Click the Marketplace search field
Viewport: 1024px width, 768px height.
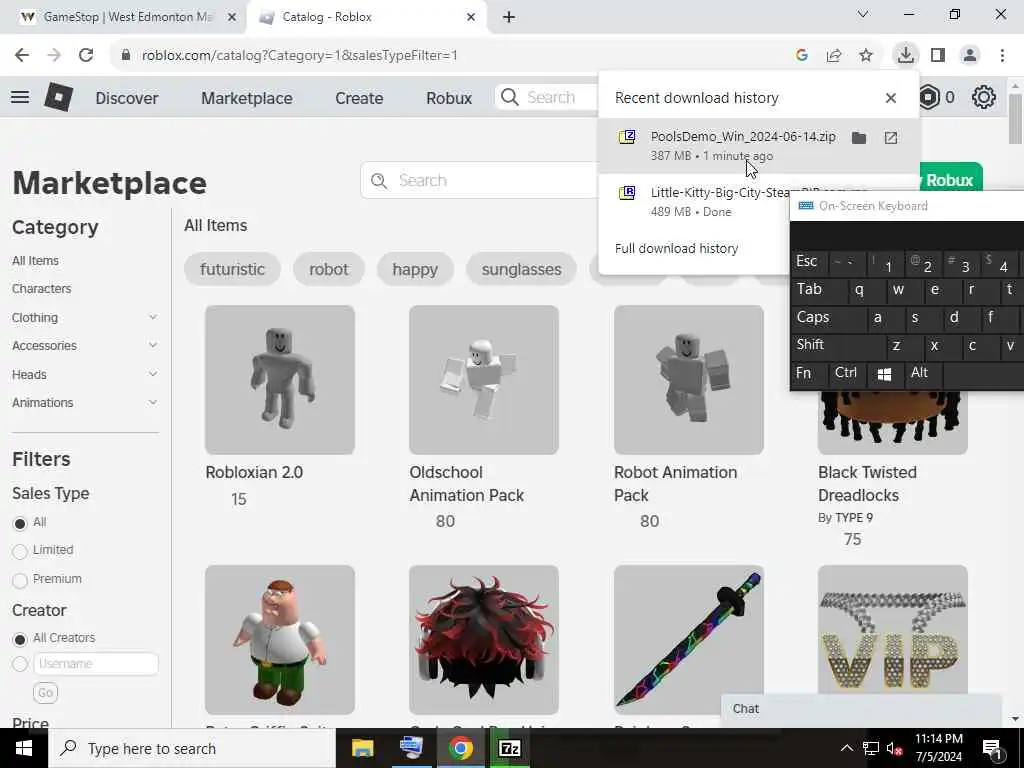pyautogui.click(x=480, y=180)
